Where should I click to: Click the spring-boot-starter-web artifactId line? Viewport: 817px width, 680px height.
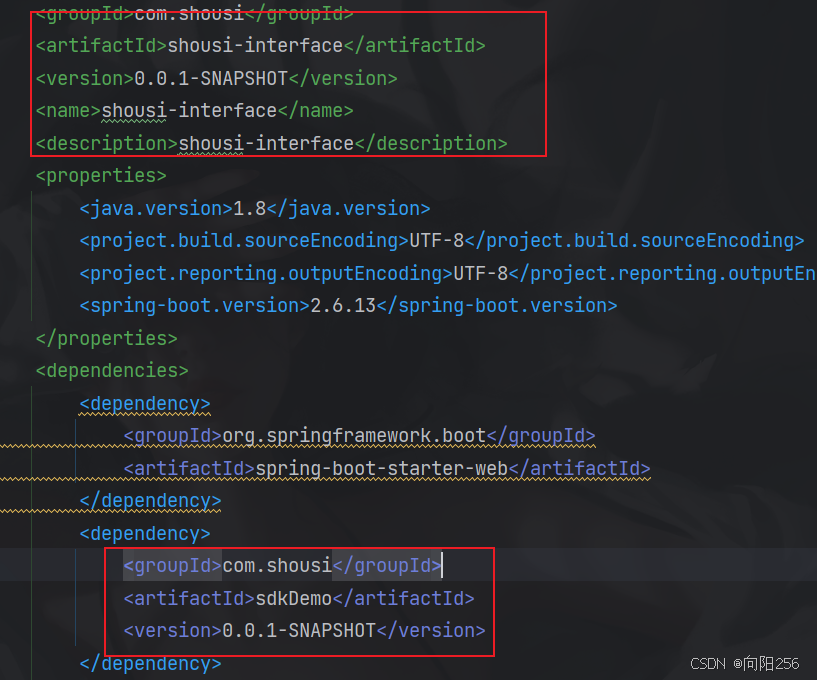point(387,468)
